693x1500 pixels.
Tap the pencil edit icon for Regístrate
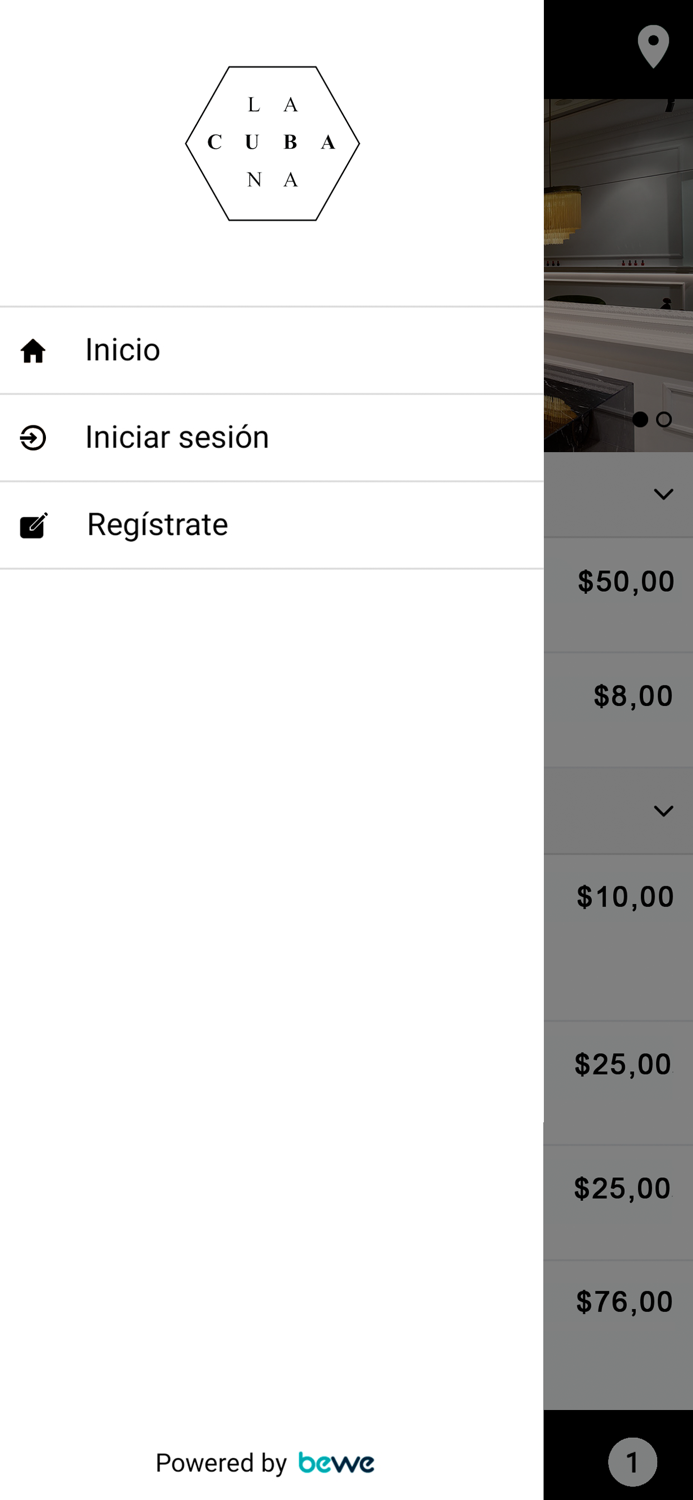(34, 525)
